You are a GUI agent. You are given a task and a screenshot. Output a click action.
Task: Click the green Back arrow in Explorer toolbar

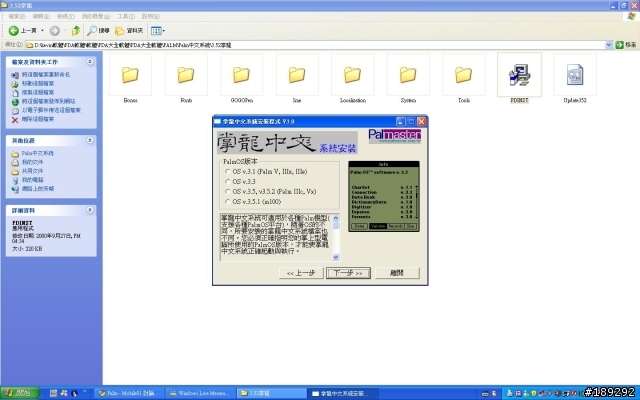click(13, 31)
